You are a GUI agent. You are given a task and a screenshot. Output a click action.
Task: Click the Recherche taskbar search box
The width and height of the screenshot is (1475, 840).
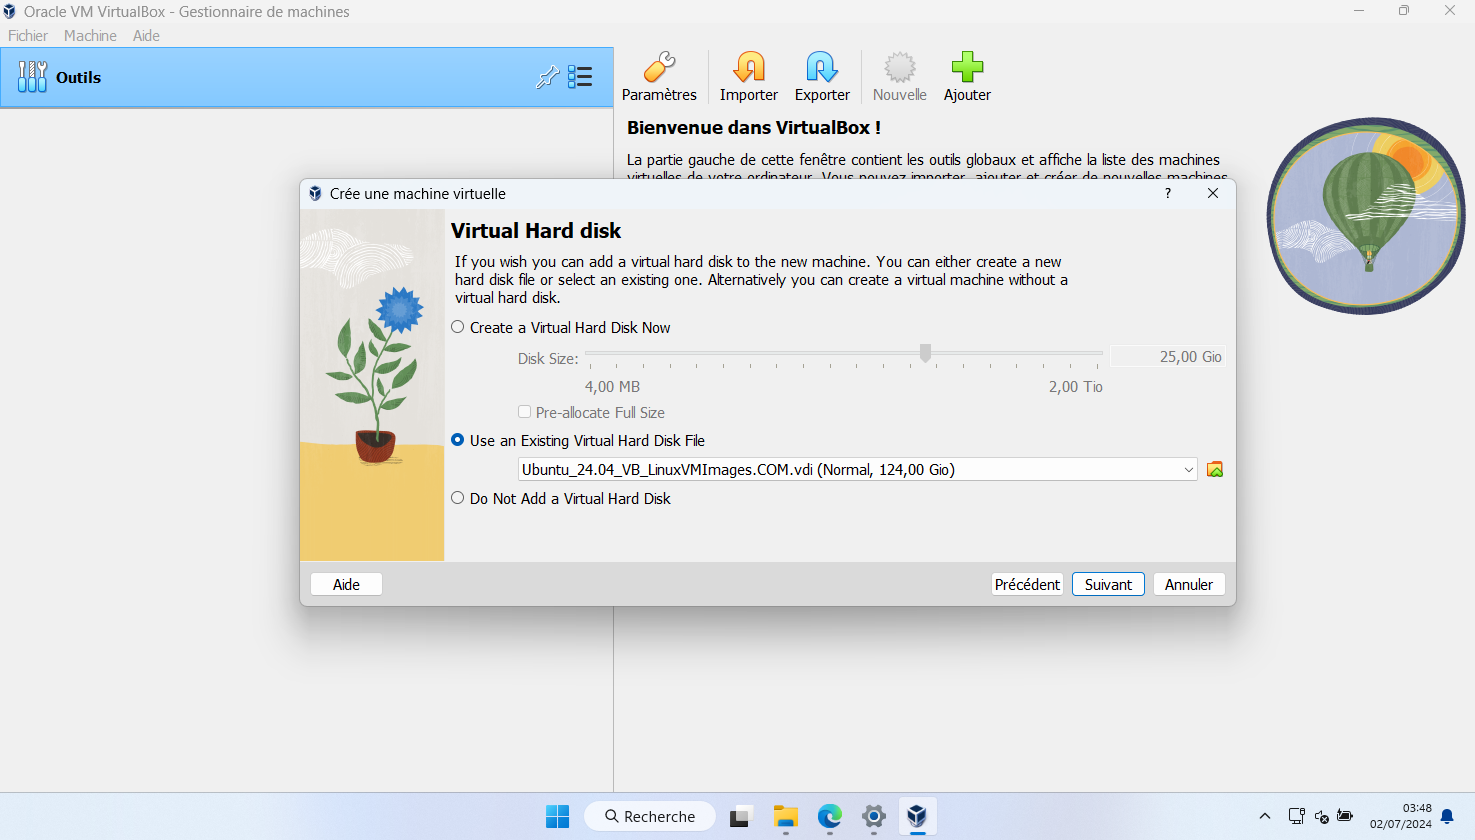(650, 816)
